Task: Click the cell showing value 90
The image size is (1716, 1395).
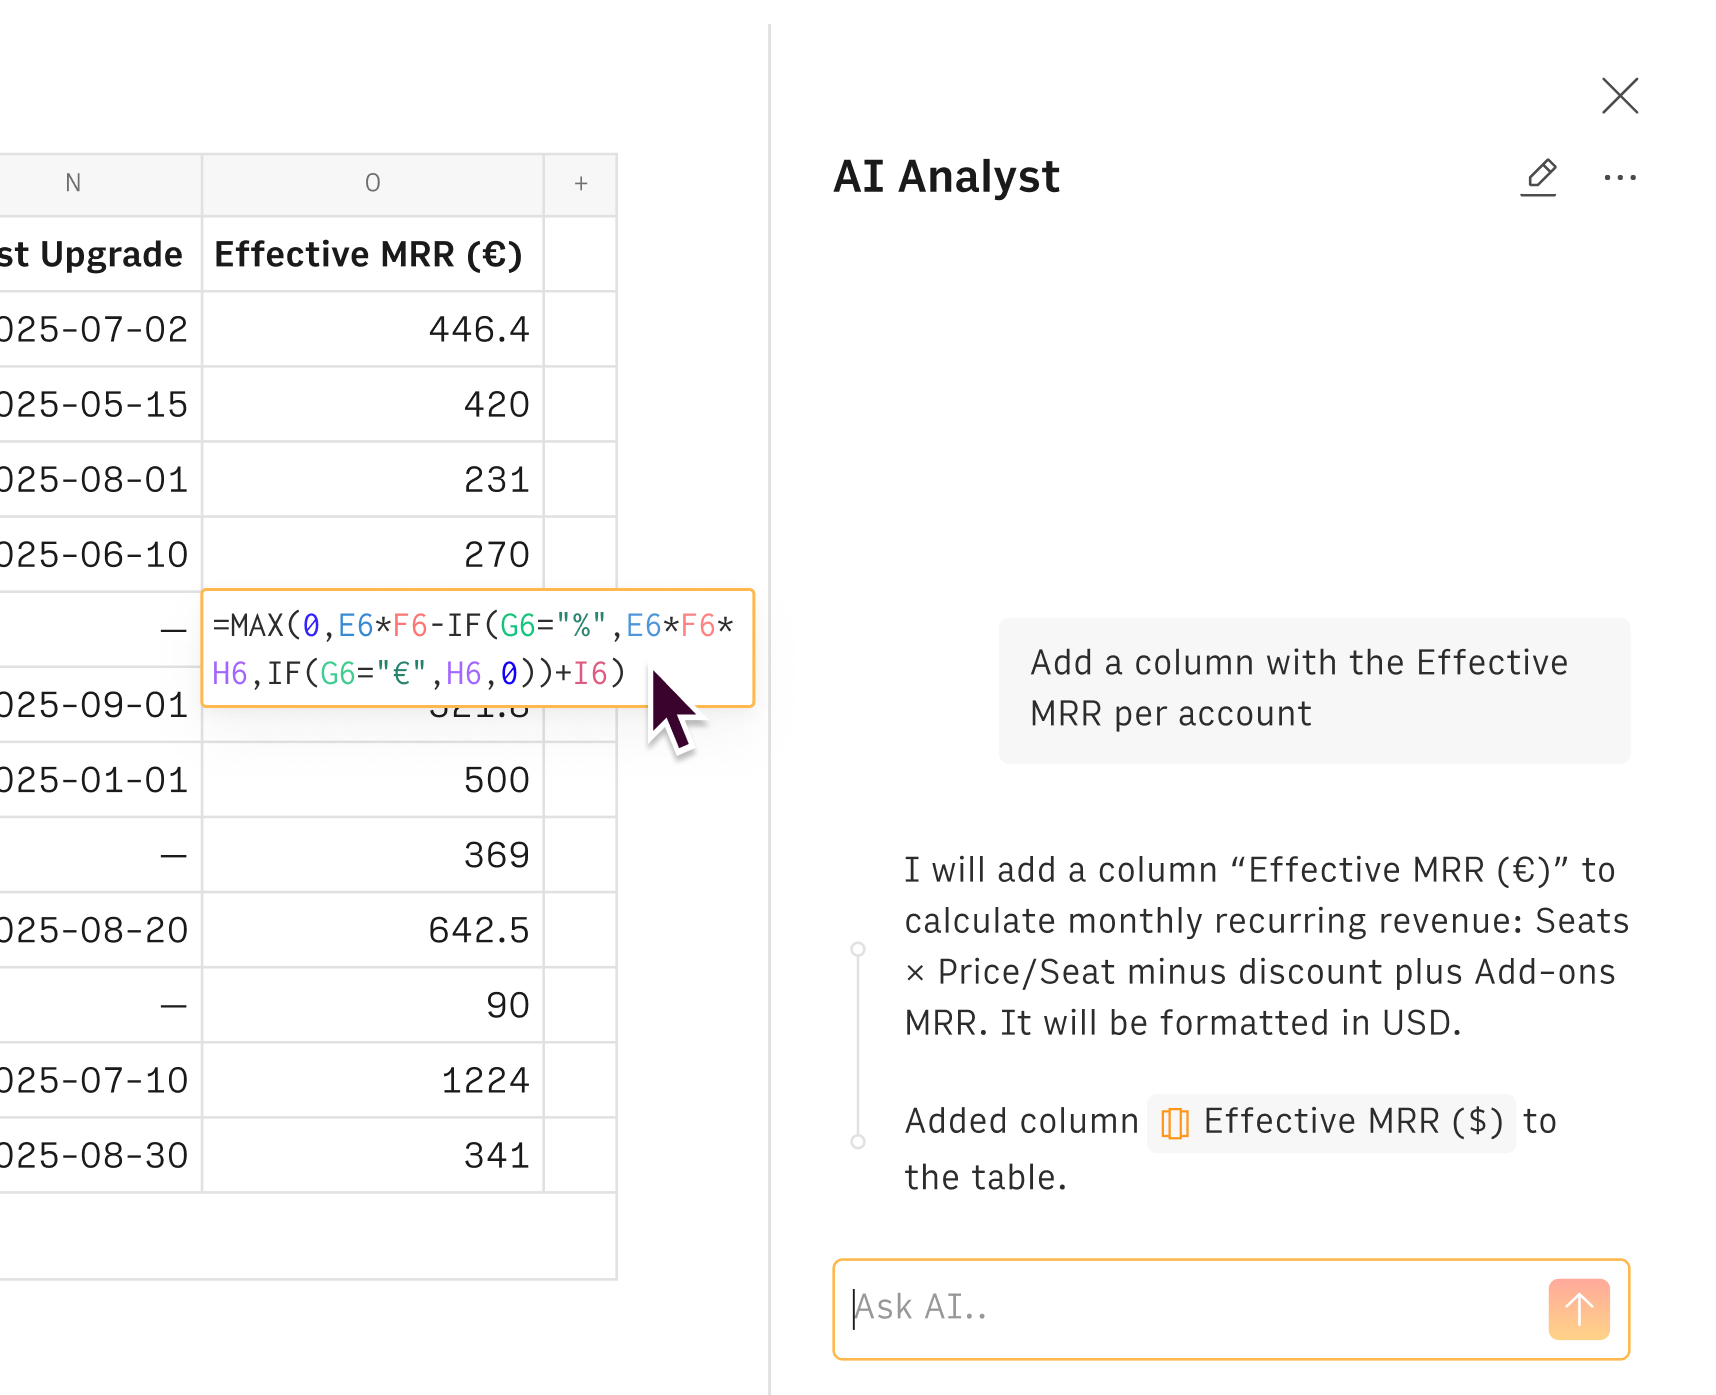Action: pyautogui.click(x=373, y=1005)
